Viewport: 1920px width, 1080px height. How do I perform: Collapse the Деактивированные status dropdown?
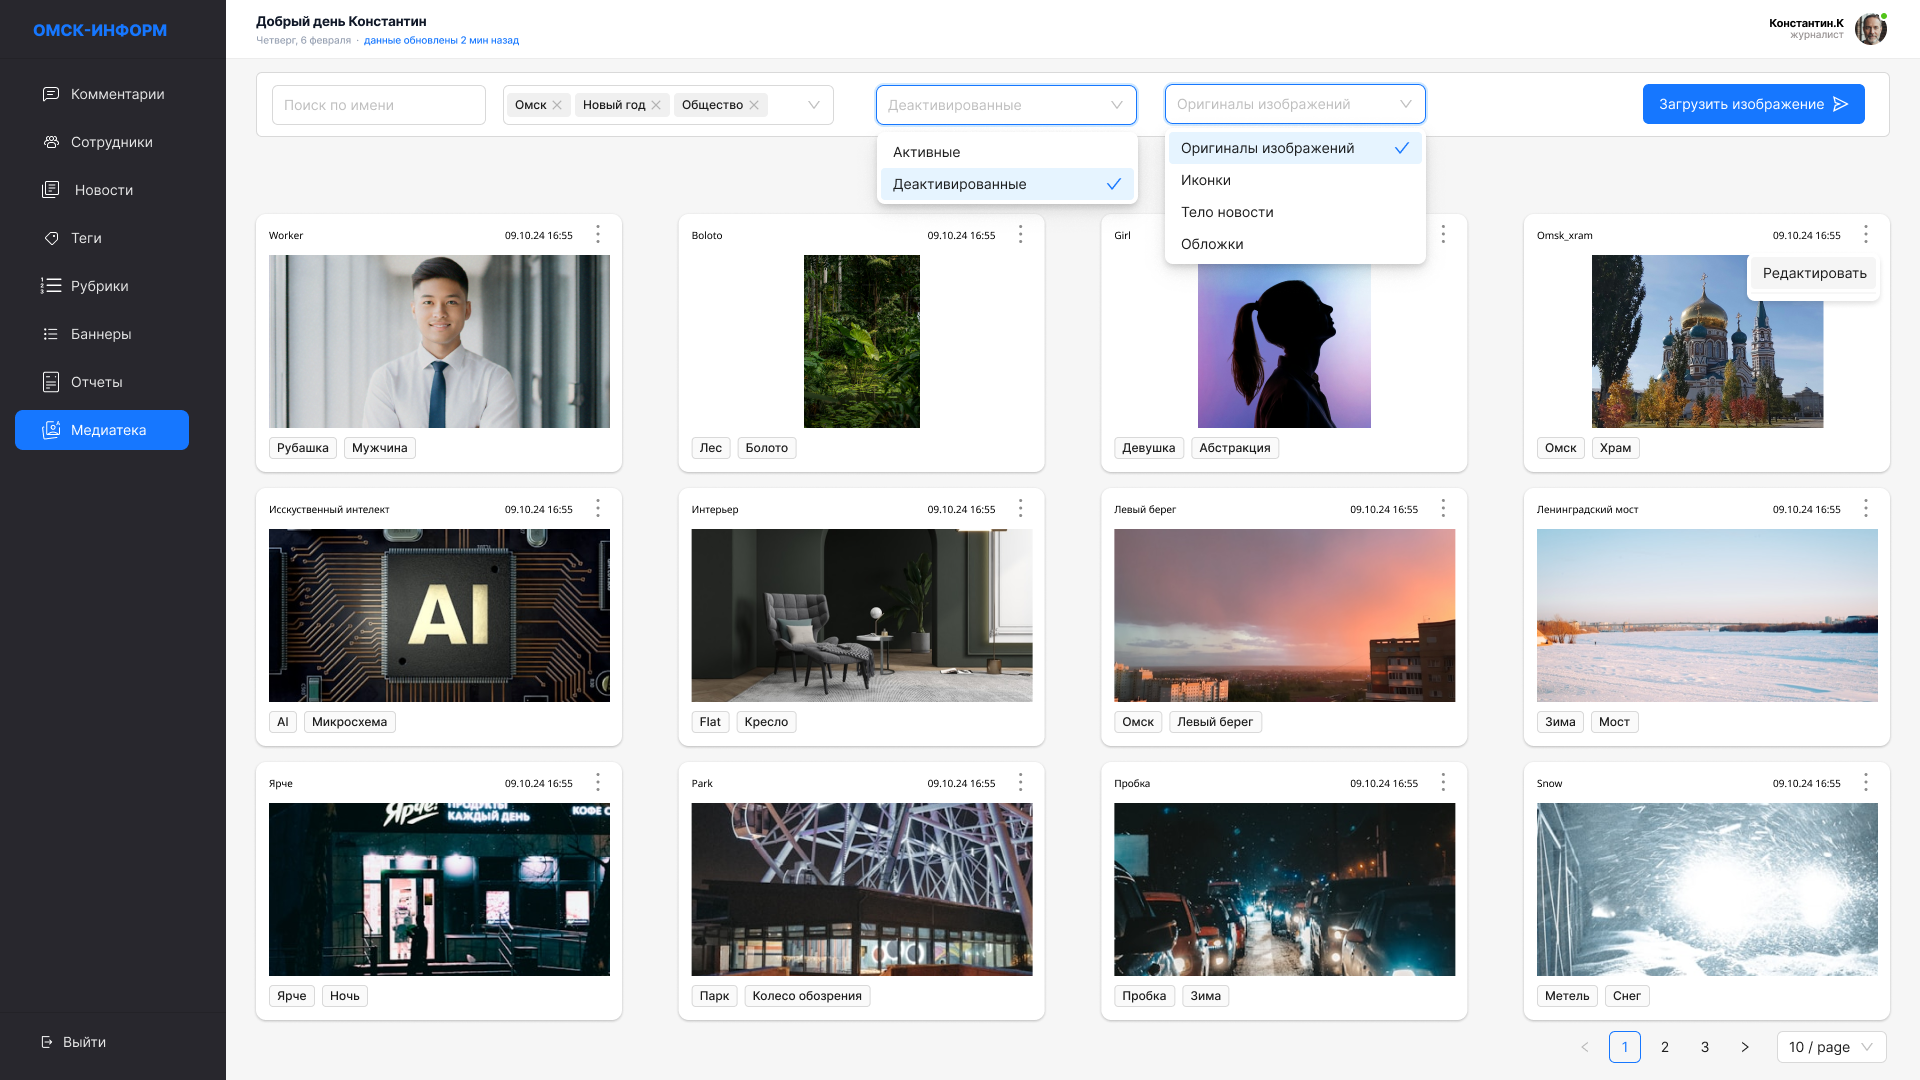tap(1116, 105)
